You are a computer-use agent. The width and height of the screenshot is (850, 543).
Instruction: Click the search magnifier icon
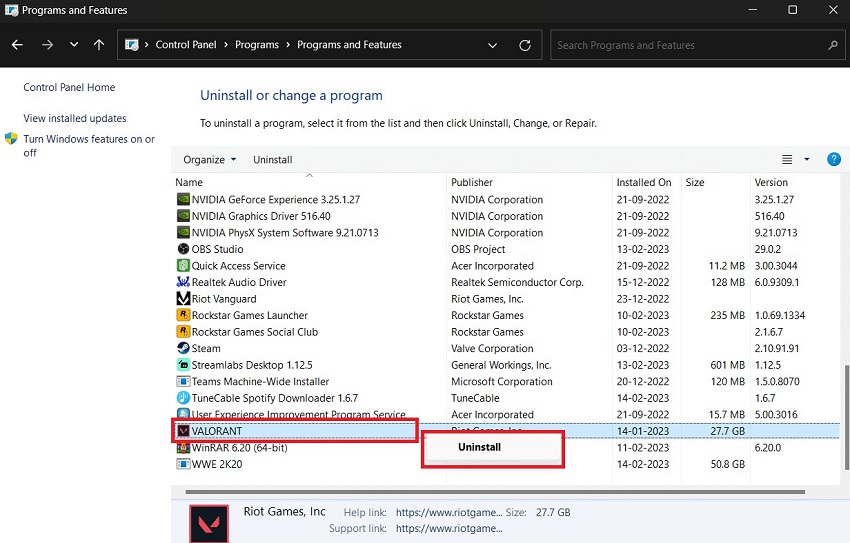point(833,46)
